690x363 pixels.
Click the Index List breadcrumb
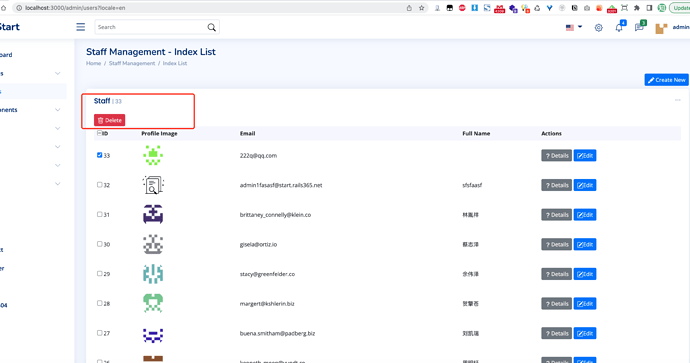(175, 63)
